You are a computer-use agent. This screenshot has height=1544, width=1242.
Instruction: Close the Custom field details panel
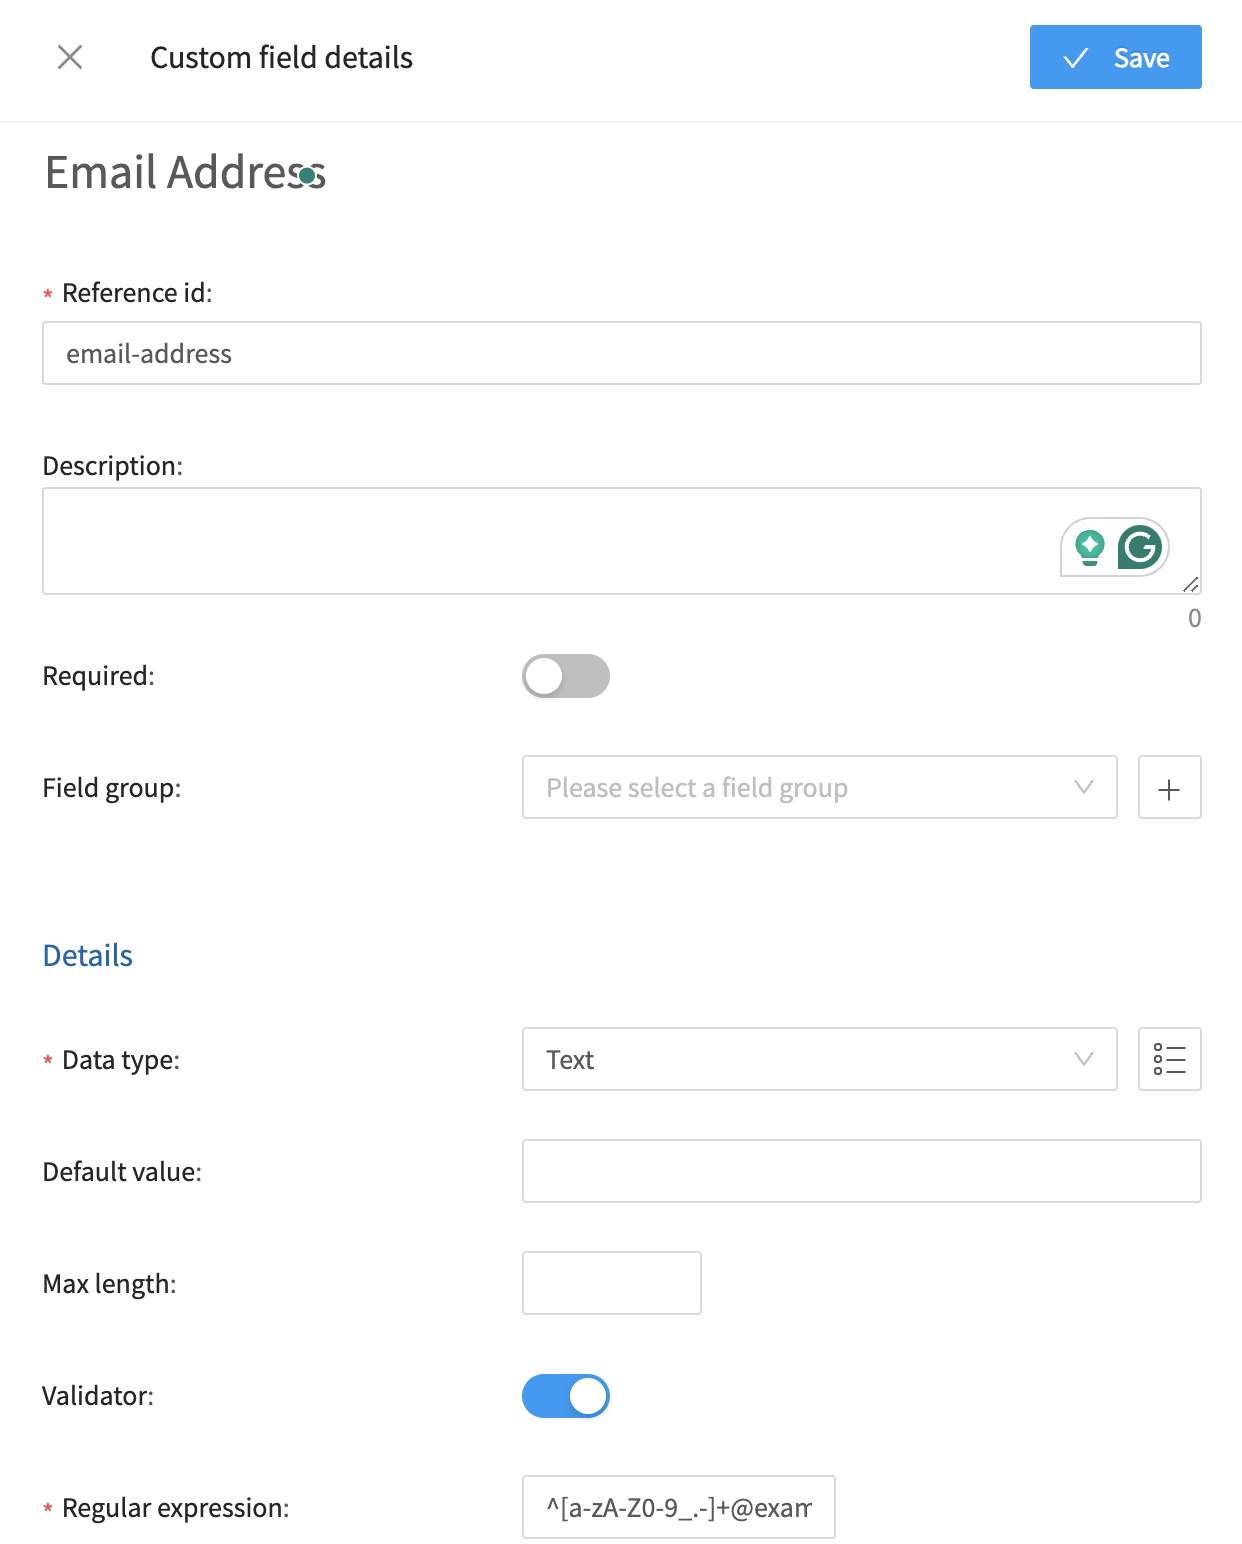click(70, 57)
